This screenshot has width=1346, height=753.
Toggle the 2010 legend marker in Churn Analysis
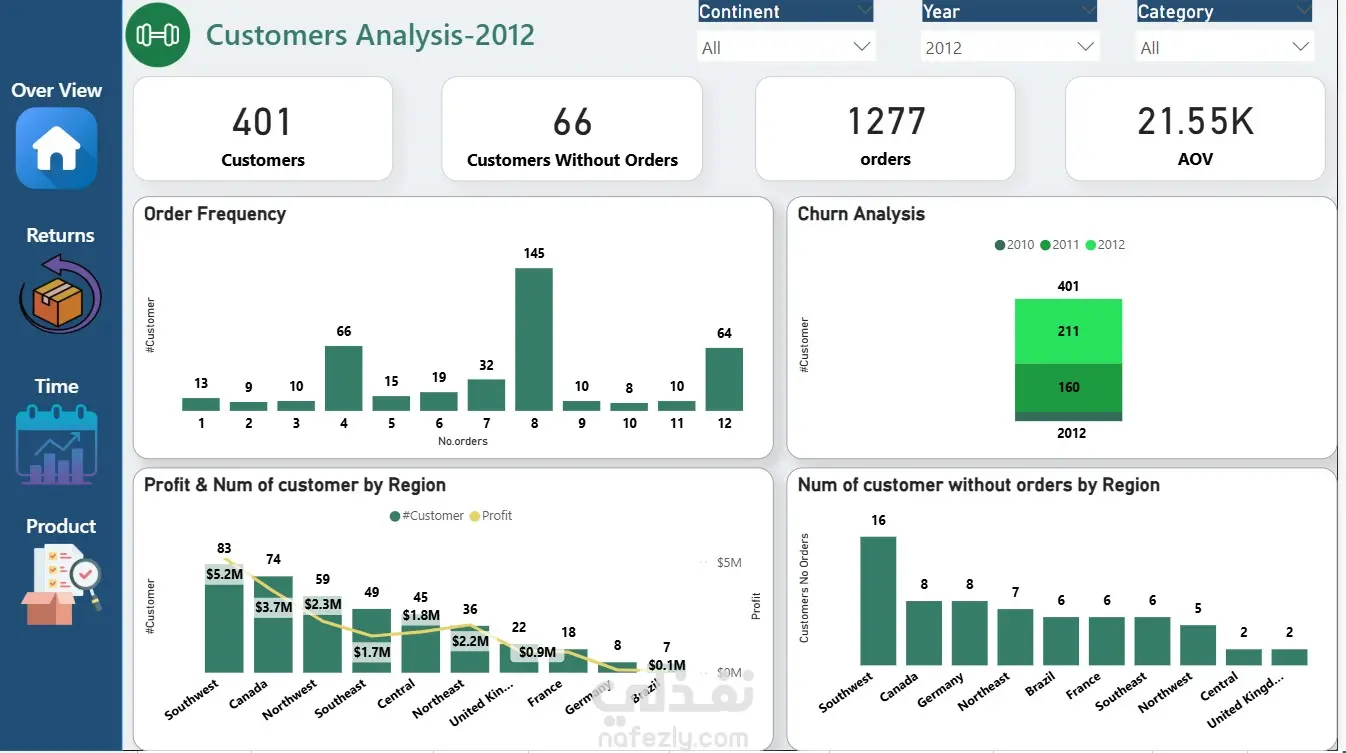(1000, 245)
